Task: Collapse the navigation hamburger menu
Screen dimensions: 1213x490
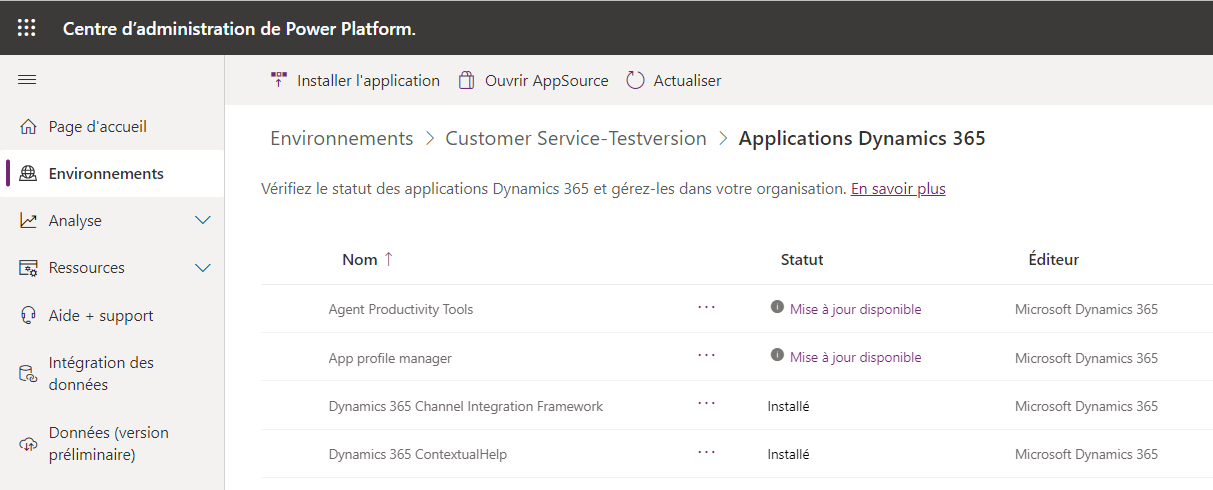Action: [x=27, y=80]
